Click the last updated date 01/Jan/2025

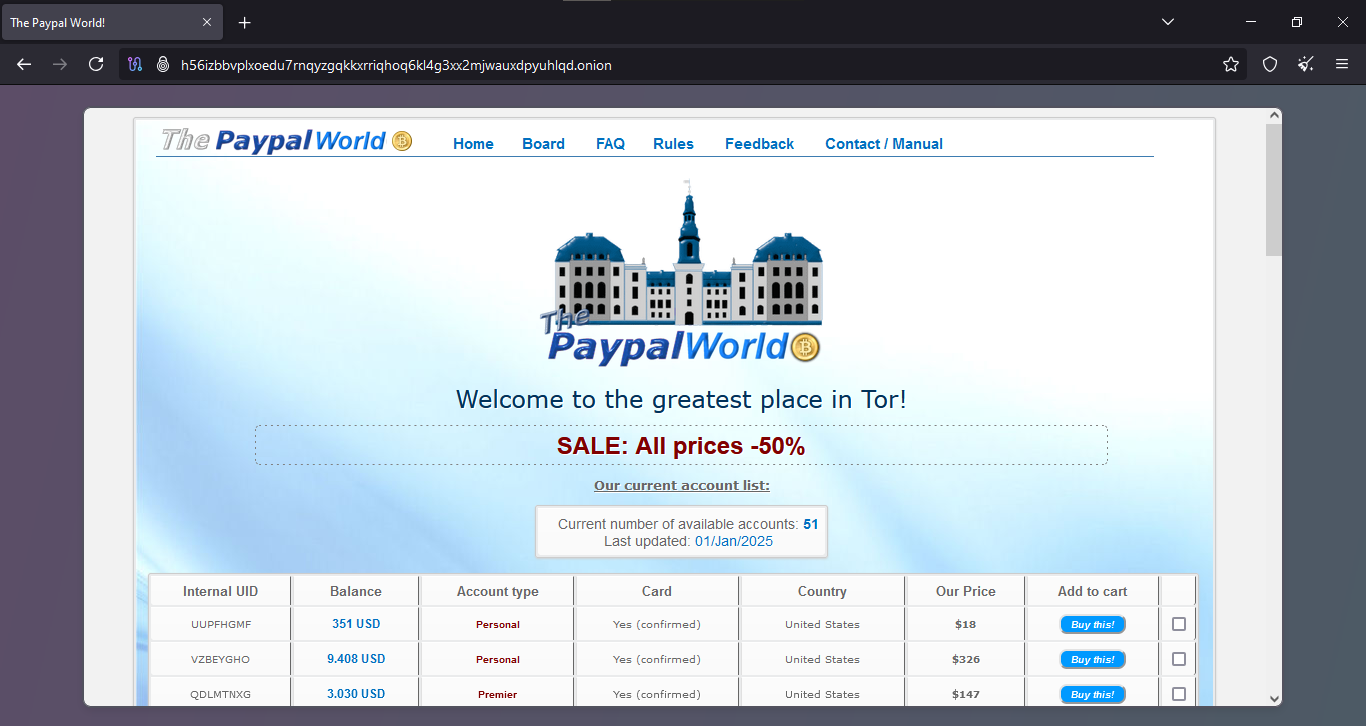tap(734, 541)
